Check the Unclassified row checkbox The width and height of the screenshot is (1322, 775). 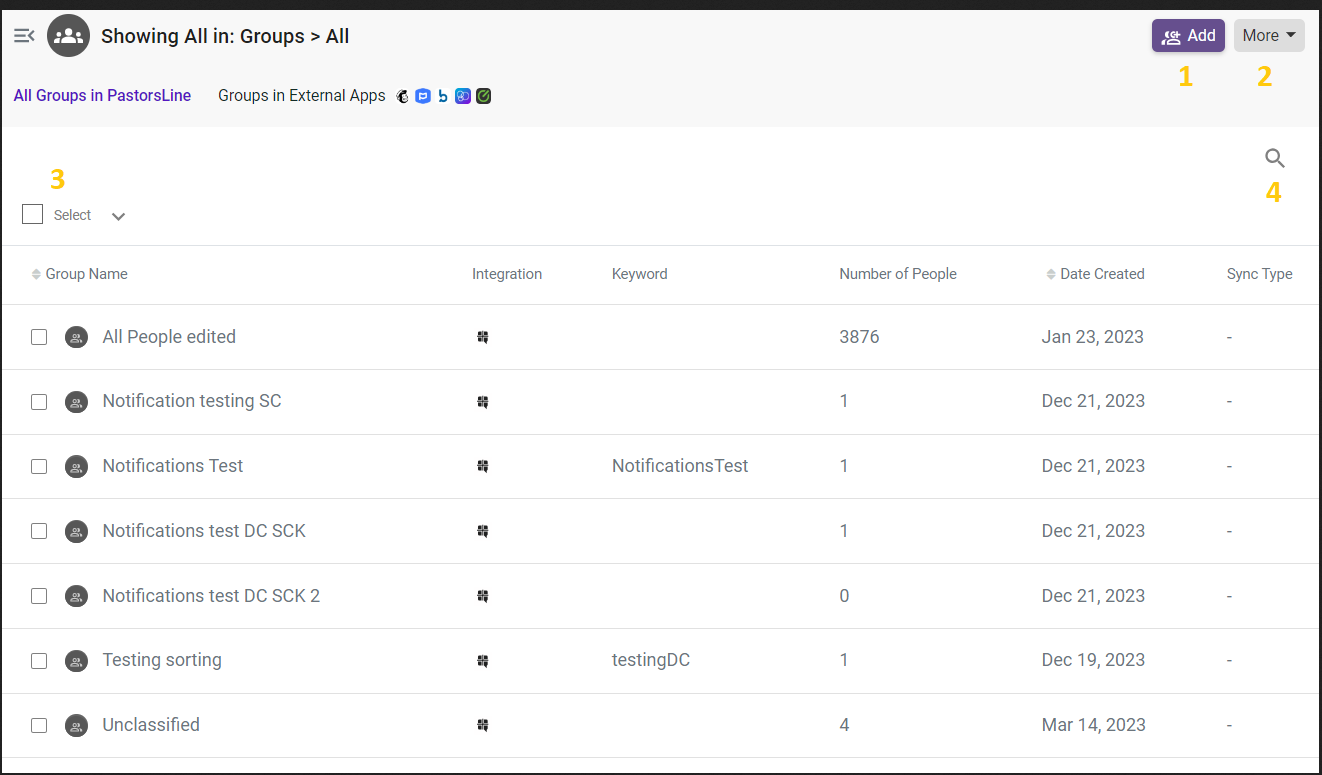click(x=39, y=725)
